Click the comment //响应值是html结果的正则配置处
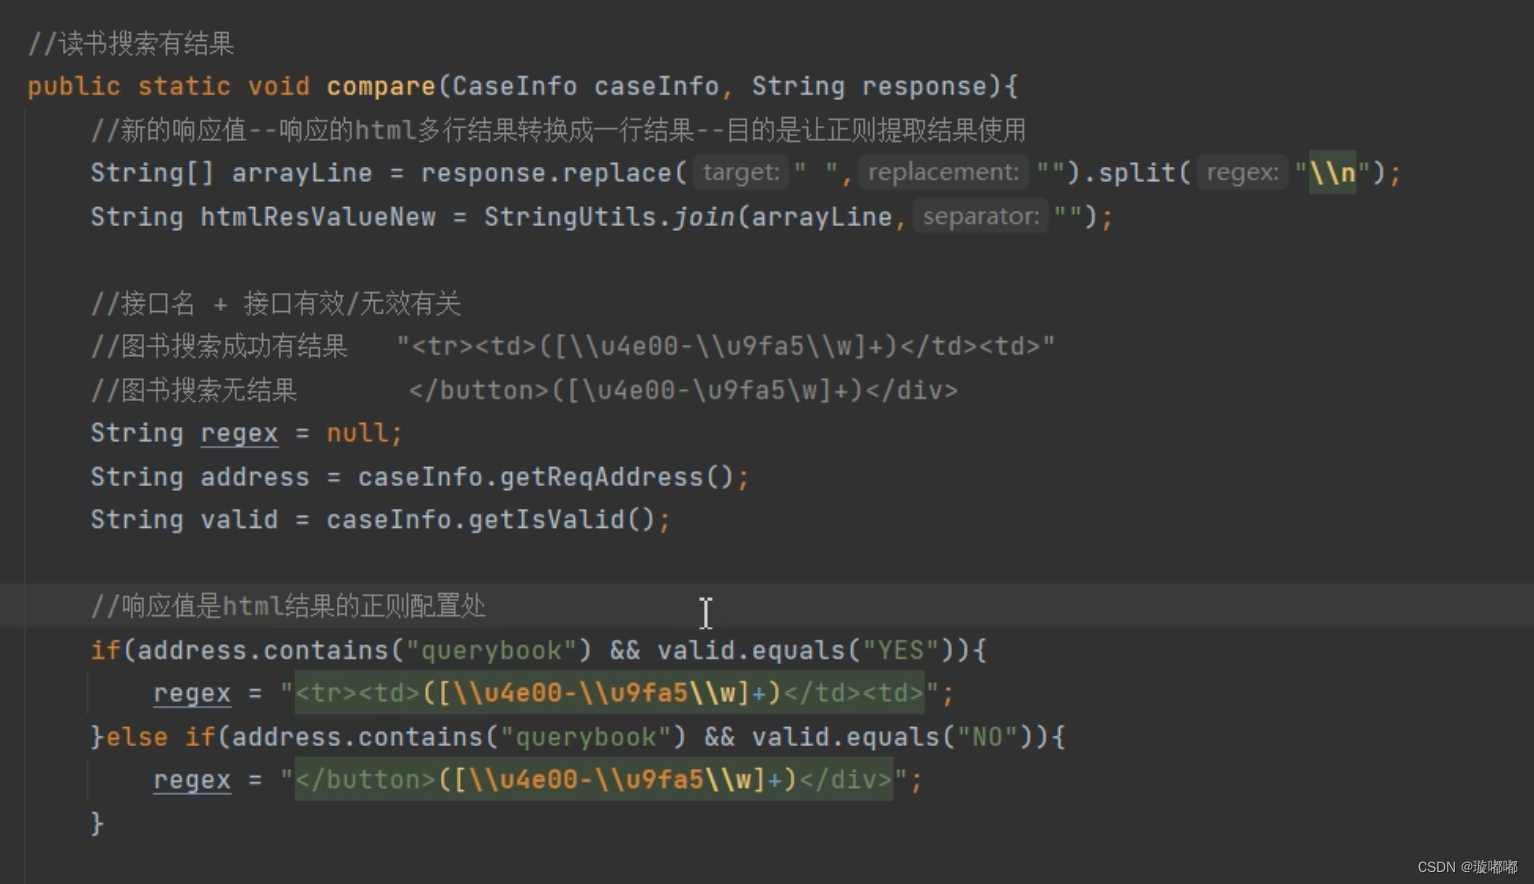Image resolution: width=1534 pixels, height=884 pixels. pyautogui.click(x=288, y=606)
